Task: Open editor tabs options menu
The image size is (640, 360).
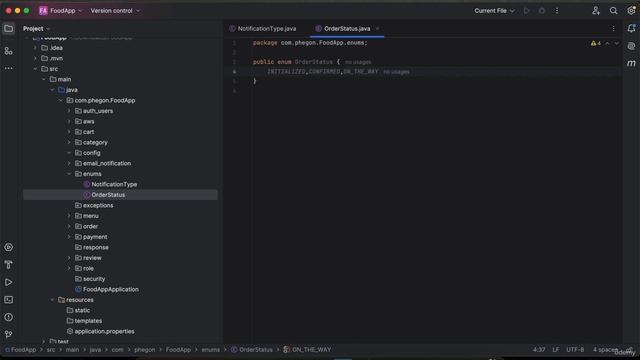Action: pos(613,29)
